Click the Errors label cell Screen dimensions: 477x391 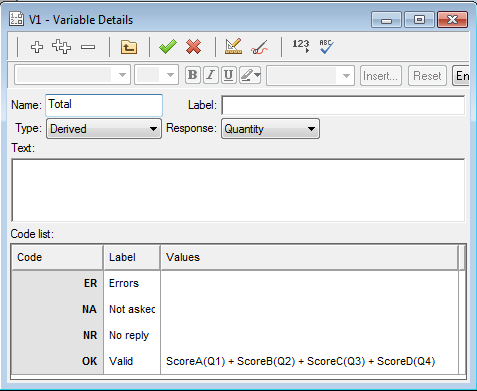(132, 283)
